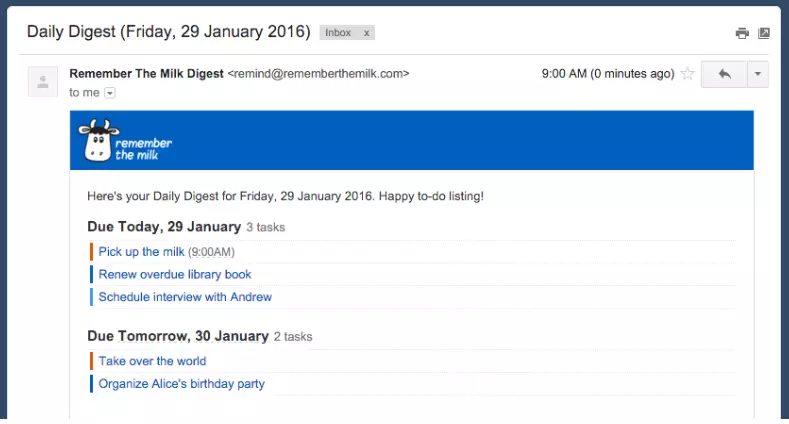
Task: Click sender name Remember The Milk Digest
Action: pos(146,73)
